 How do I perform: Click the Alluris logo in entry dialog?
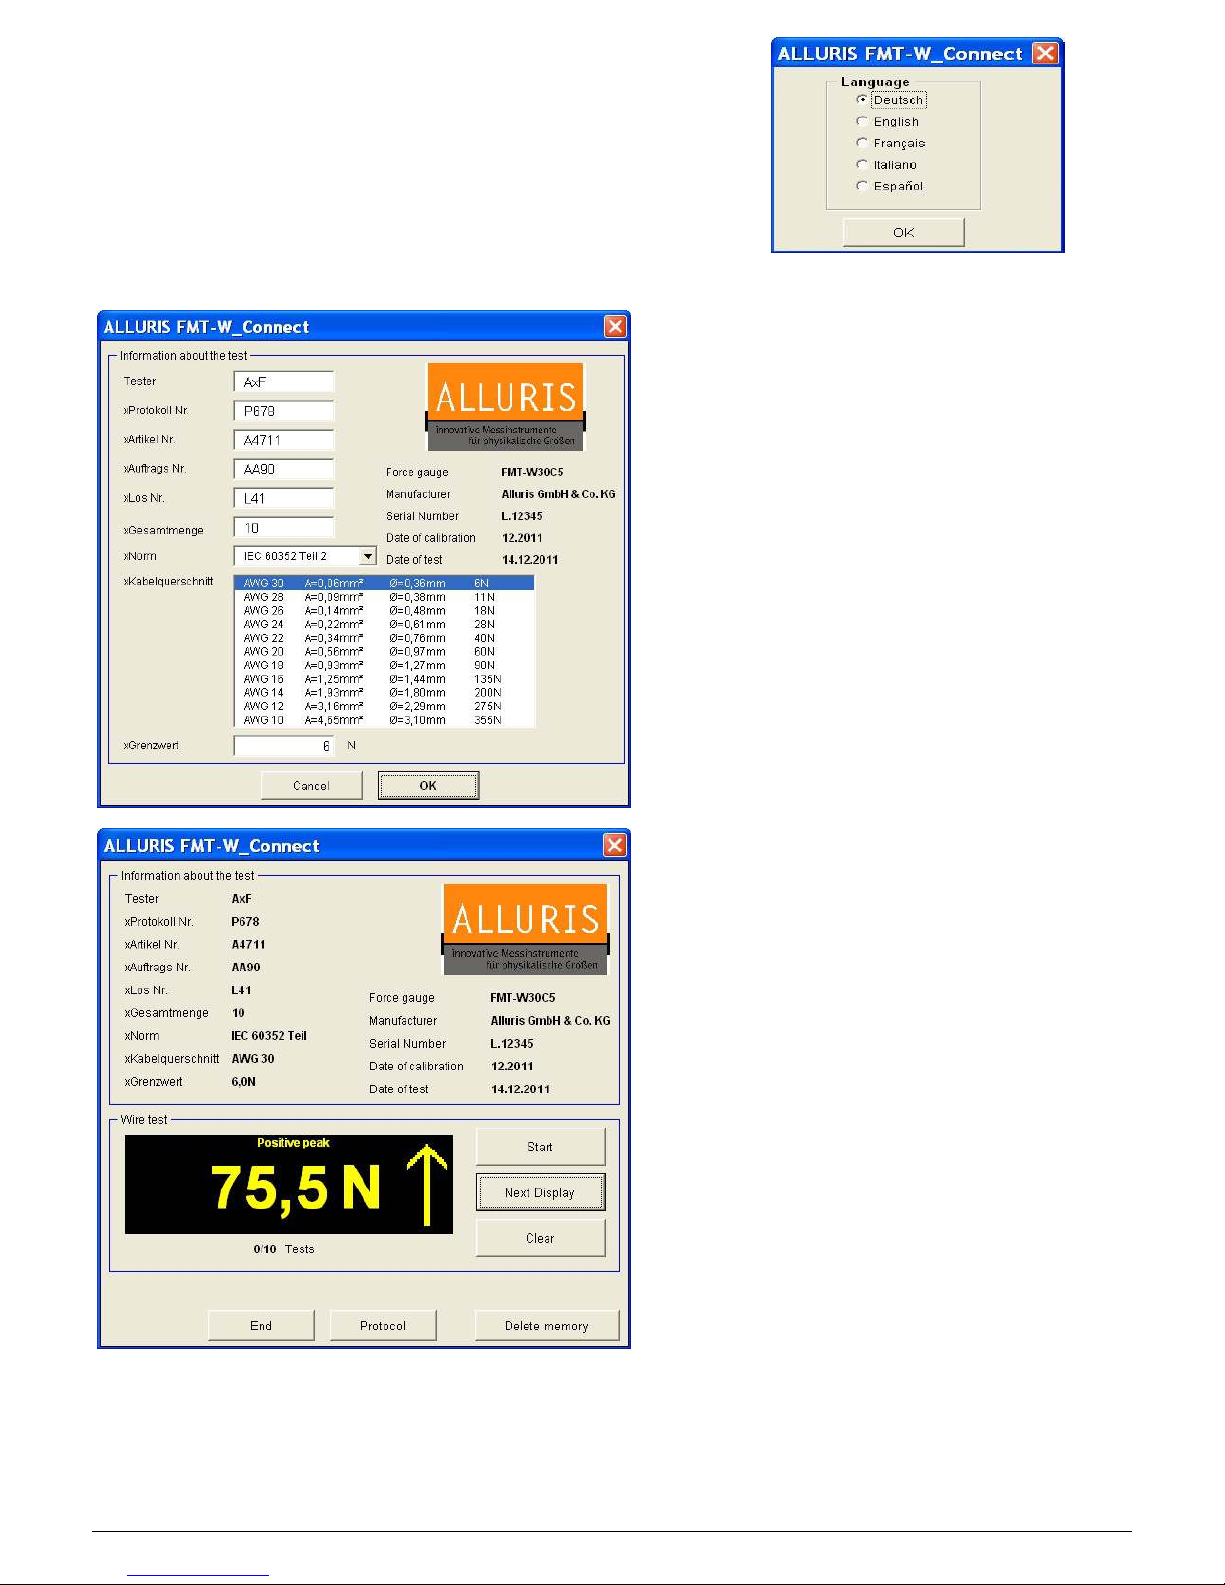click(x=505, y=407)
